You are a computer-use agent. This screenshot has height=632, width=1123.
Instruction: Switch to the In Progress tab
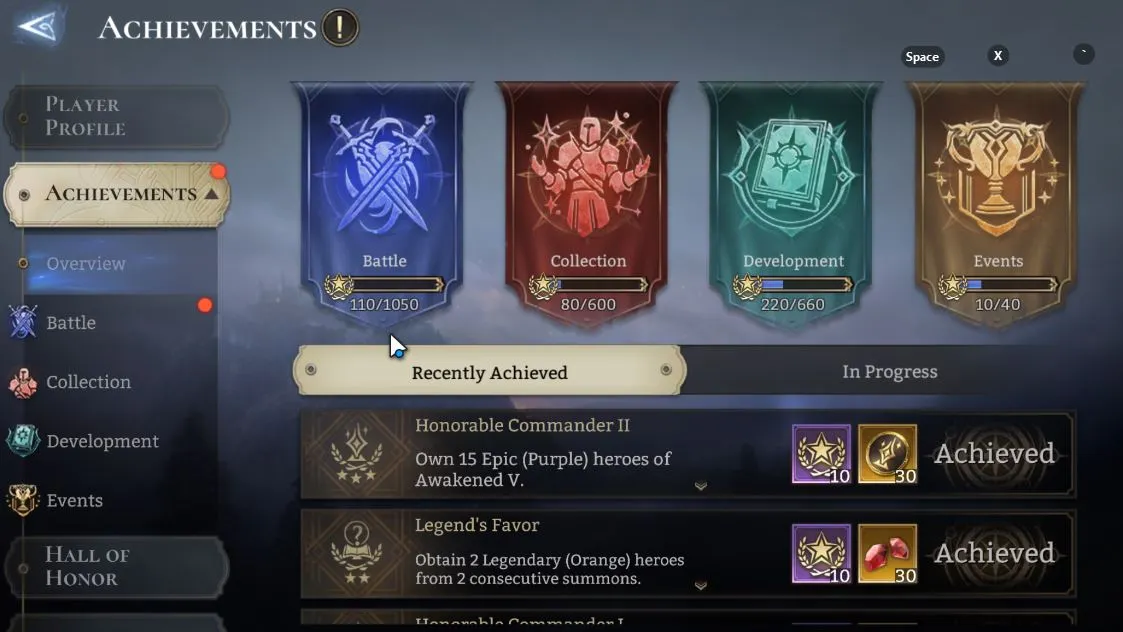coord(890,372)
